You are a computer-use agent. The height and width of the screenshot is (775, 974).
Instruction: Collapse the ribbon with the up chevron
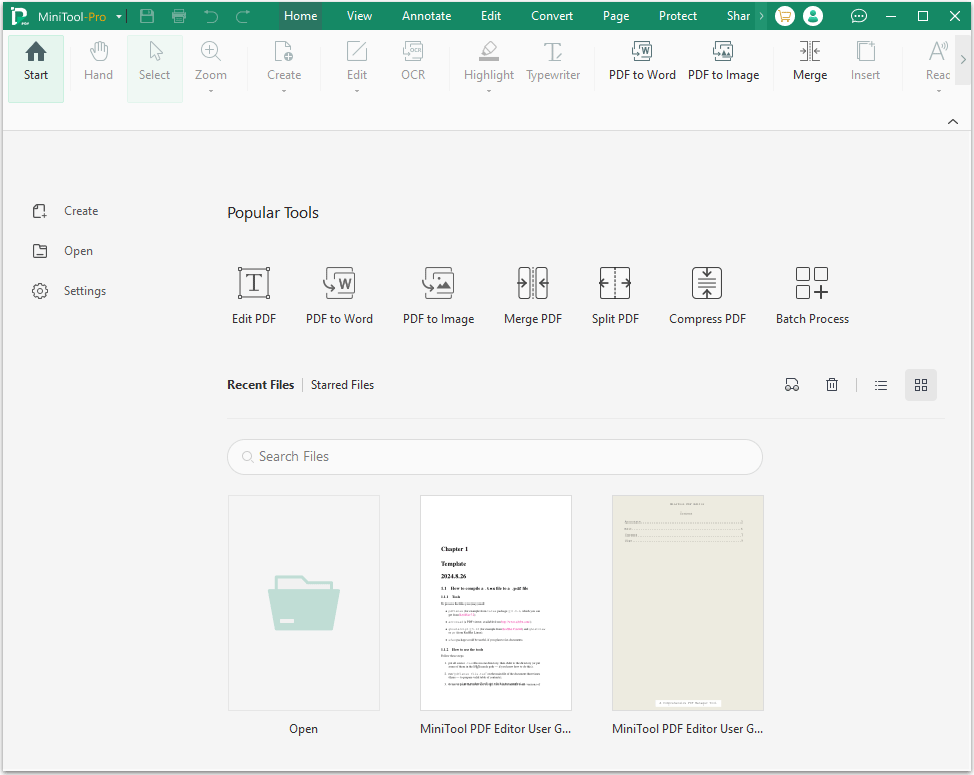(x=953, y=122)
